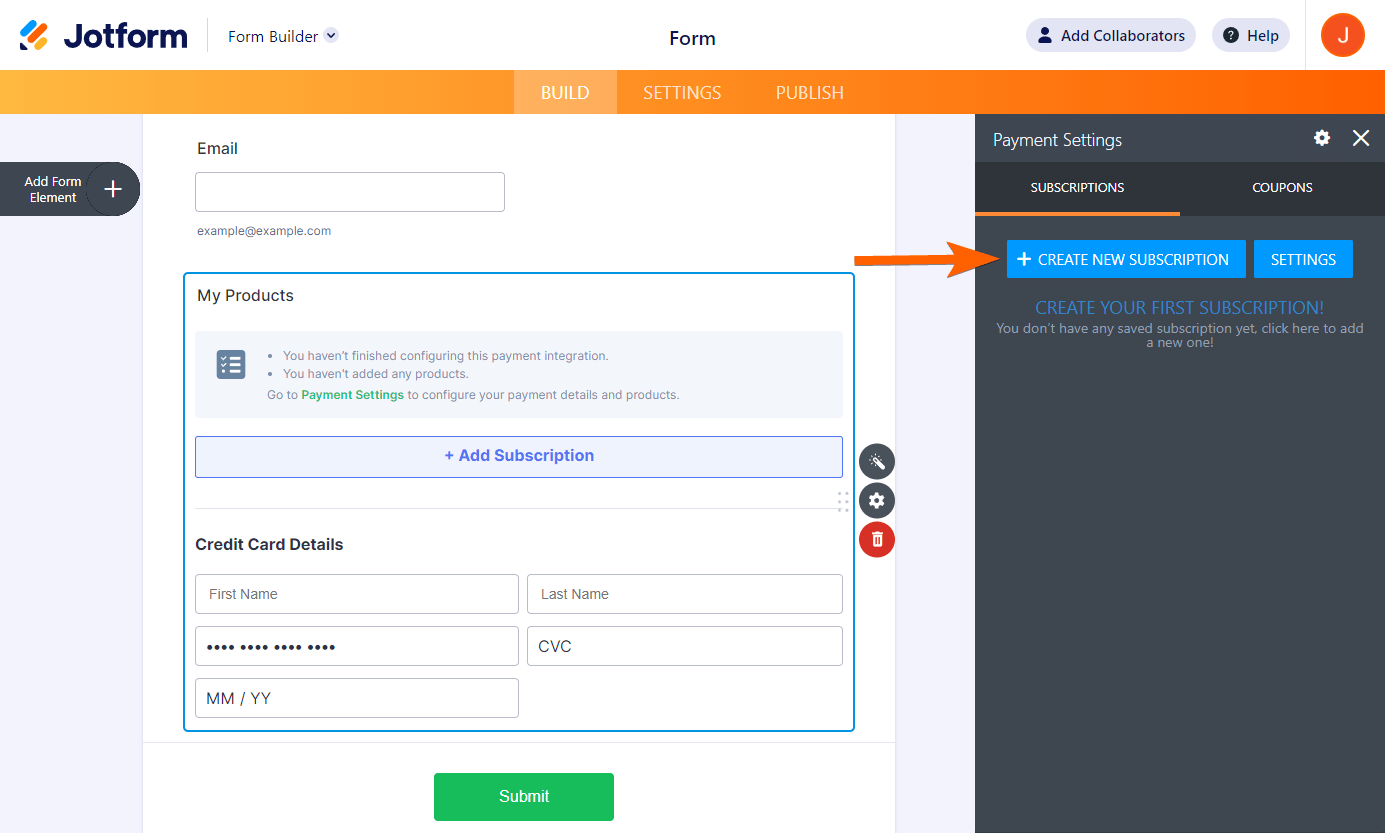The width and height of the screenshot is (1385, 833).
Task: Click the Jotform logo
Action: click(103, 36)
